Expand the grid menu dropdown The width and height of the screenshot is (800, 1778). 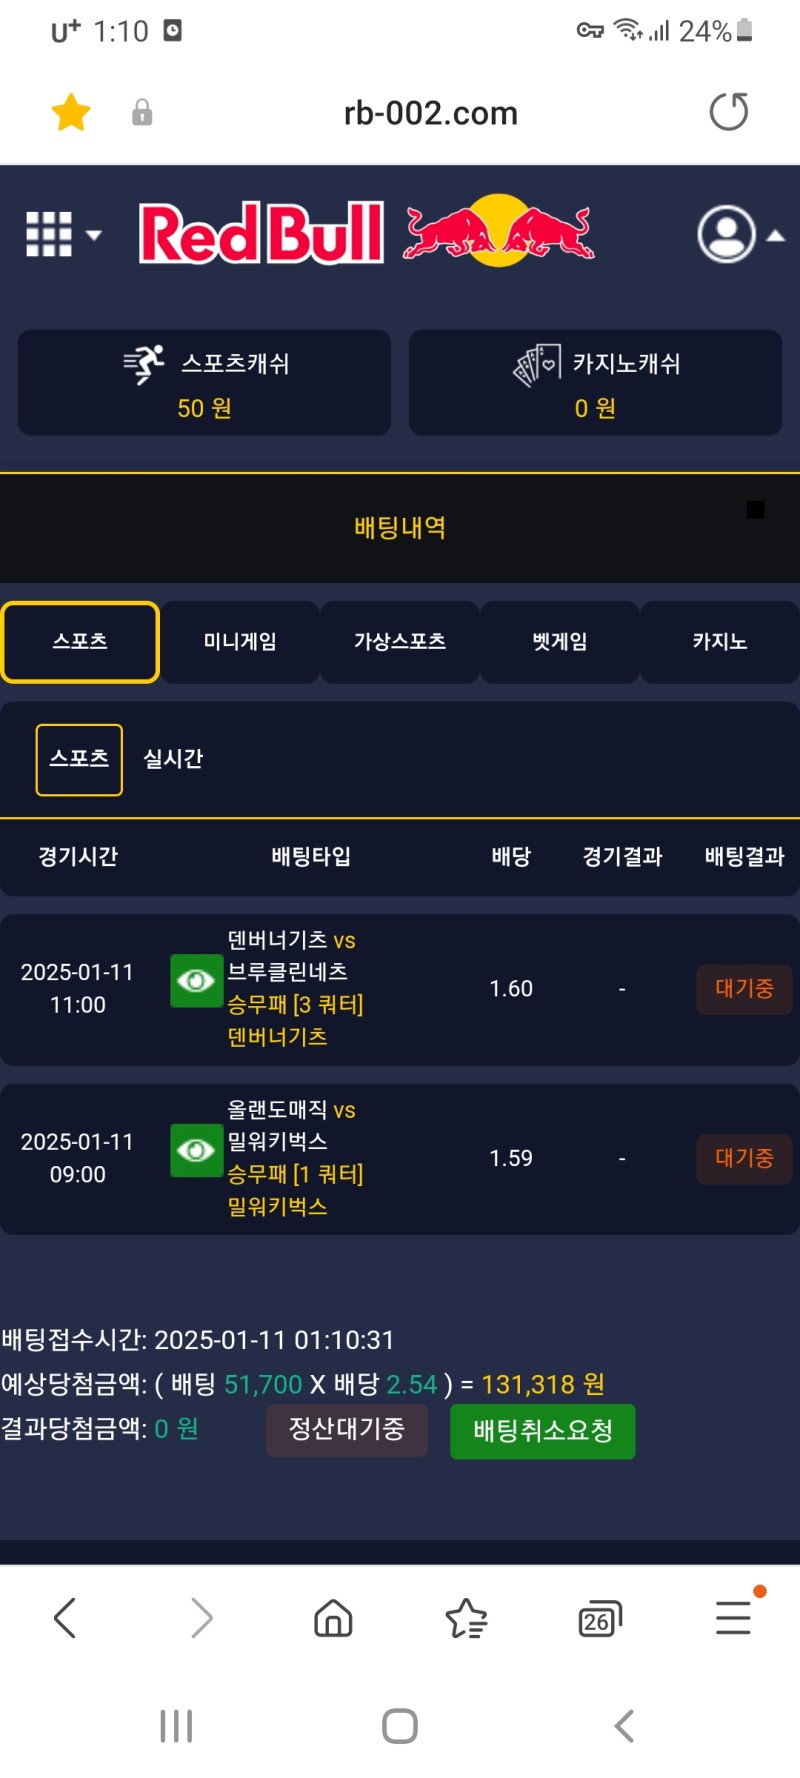63,235
